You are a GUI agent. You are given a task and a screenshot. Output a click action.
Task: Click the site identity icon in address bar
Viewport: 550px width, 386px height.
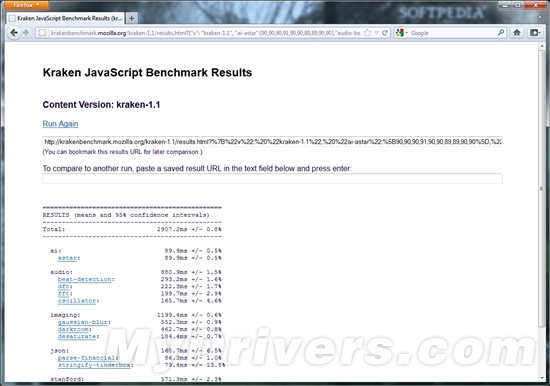pos(42,33)
